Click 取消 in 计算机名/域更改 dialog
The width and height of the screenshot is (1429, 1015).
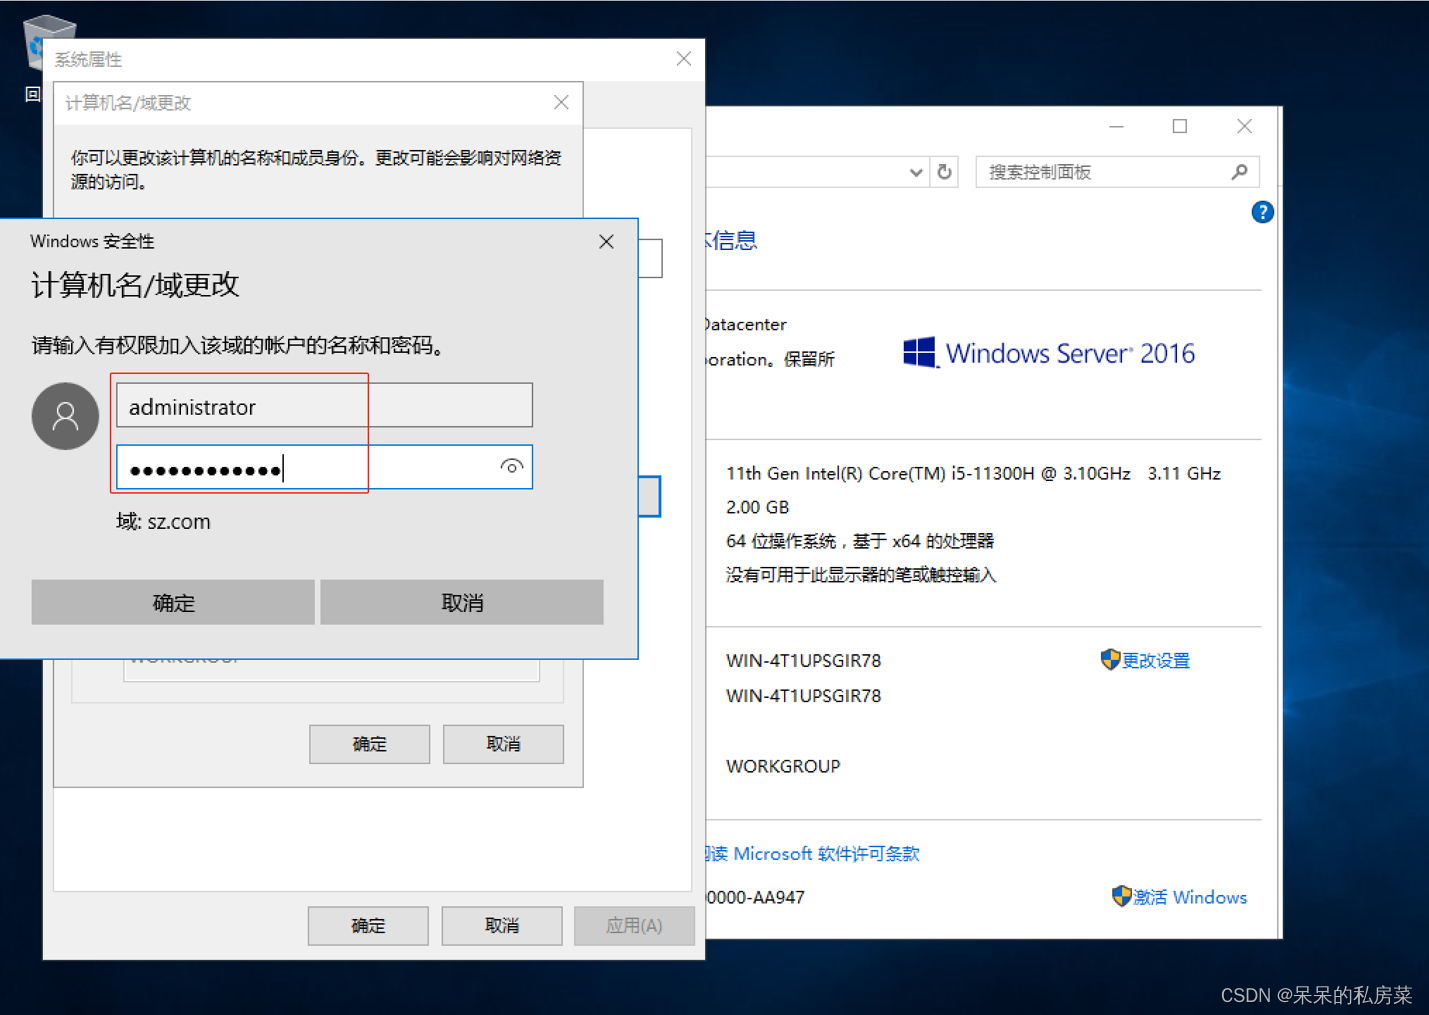[x=503, y=744]
